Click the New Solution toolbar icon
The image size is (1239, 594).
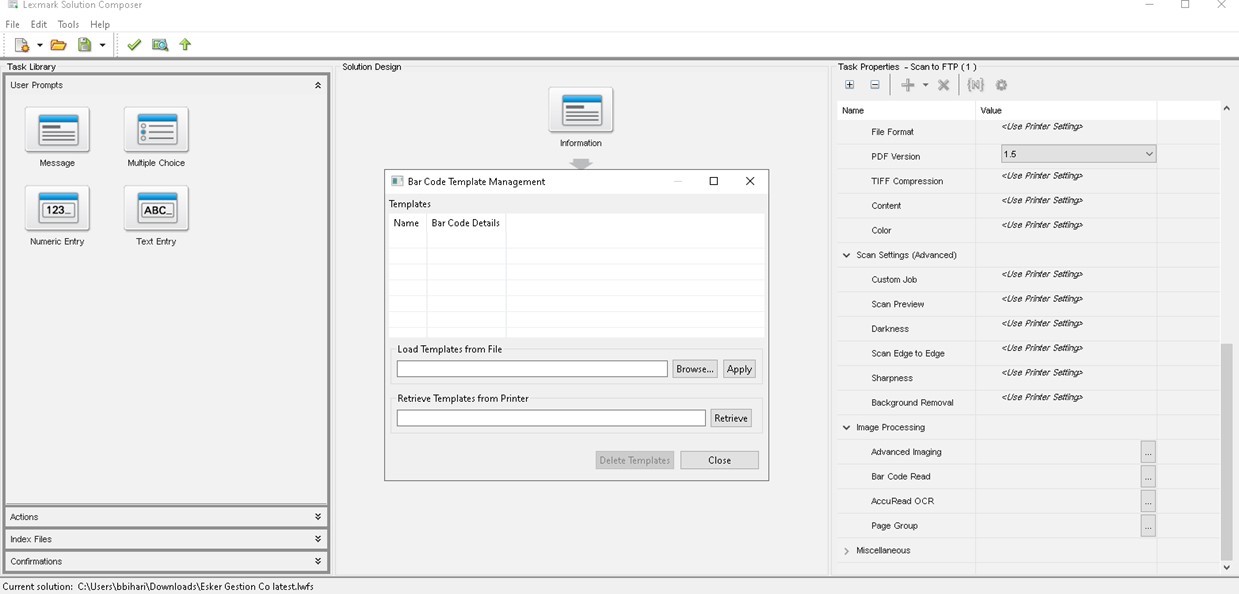[22, 45]
